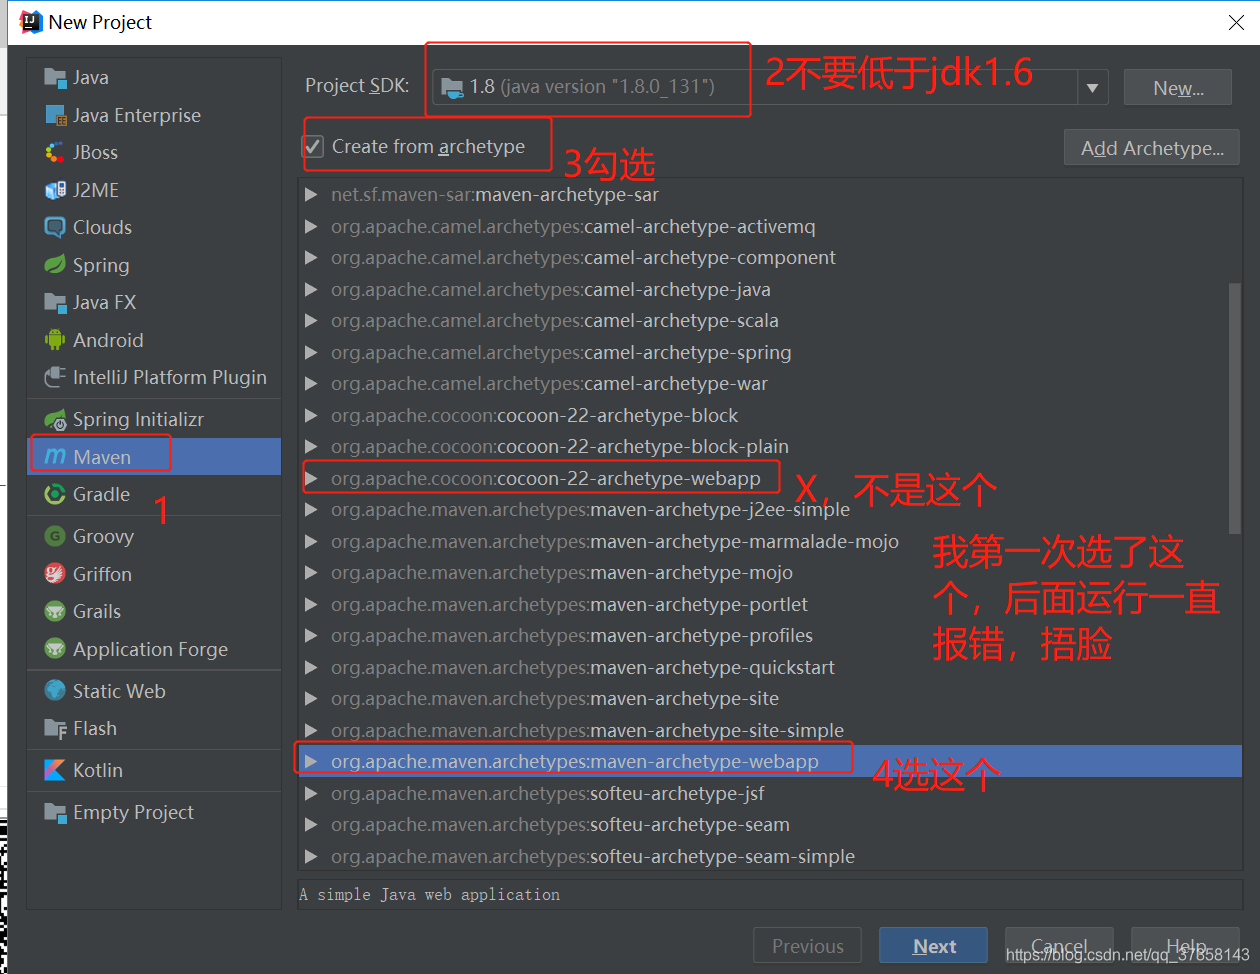Expand cocoon-22-archetype-webapp node
Screen dimensions: 1260x974
pos(311,478)
